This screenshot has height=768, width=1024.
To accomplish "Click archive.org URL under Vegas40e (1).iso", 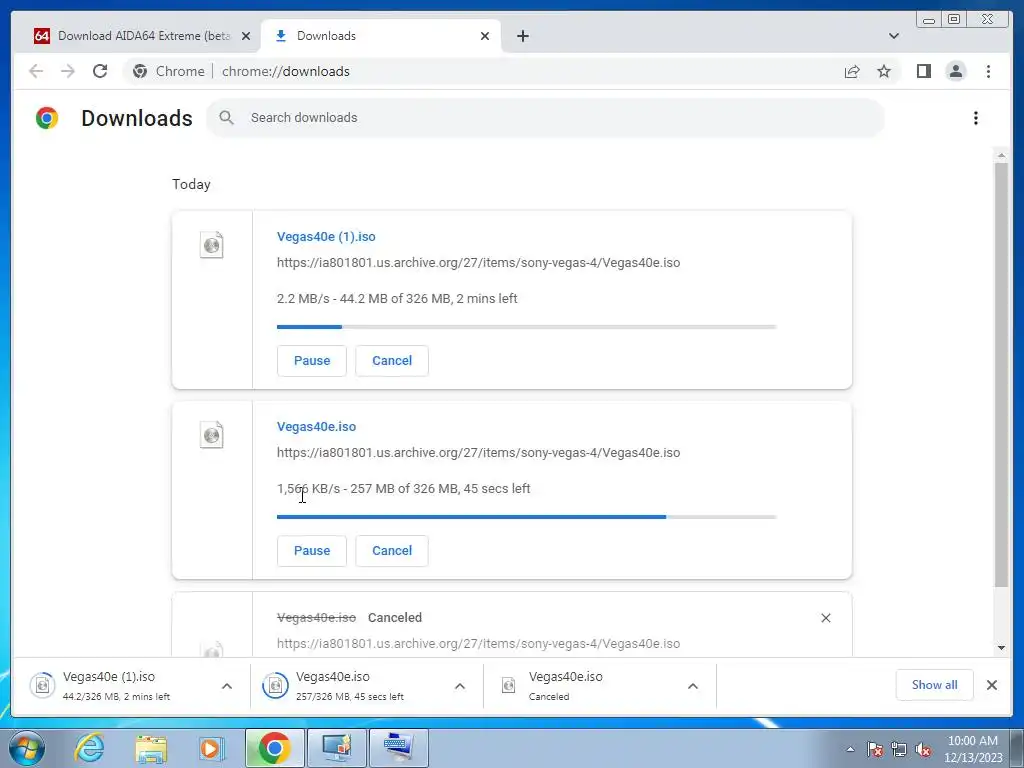I will [x=478, y=263].
